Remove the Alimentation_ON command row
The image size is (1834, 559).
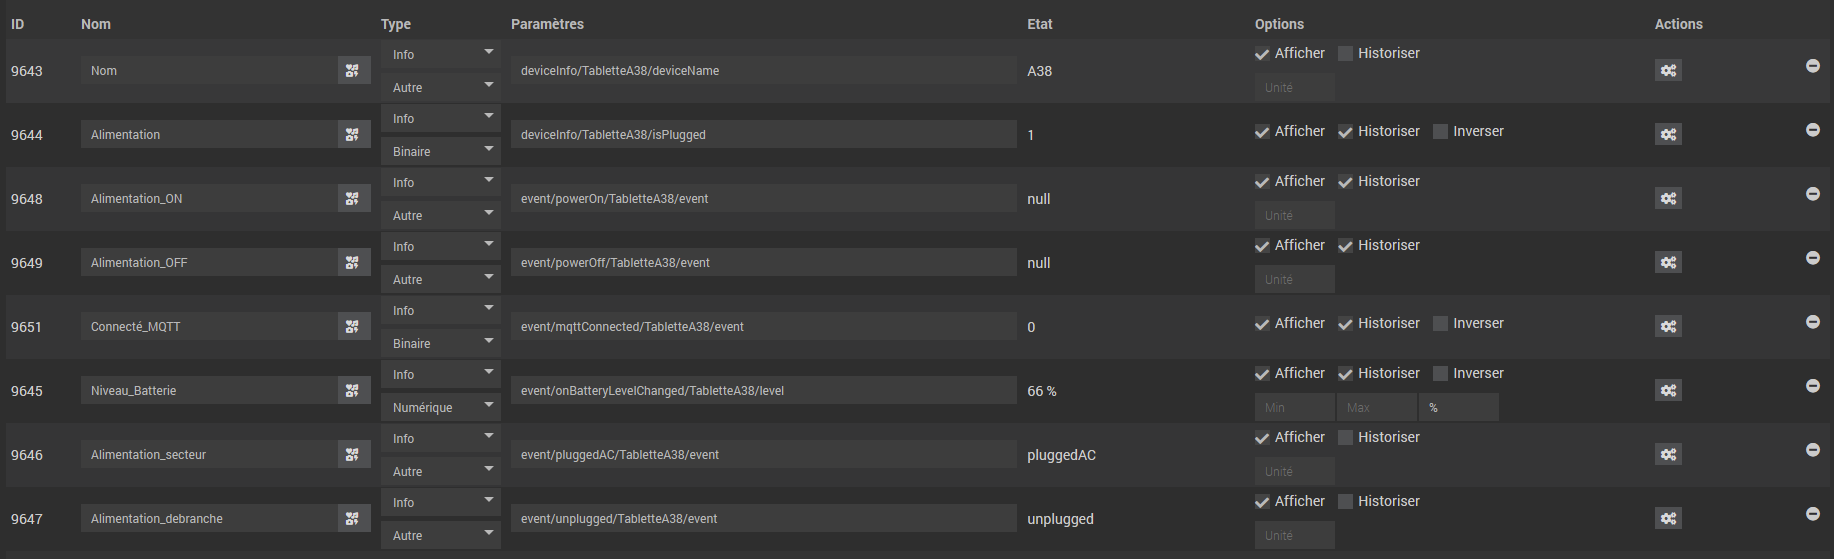pos(1812,194)
